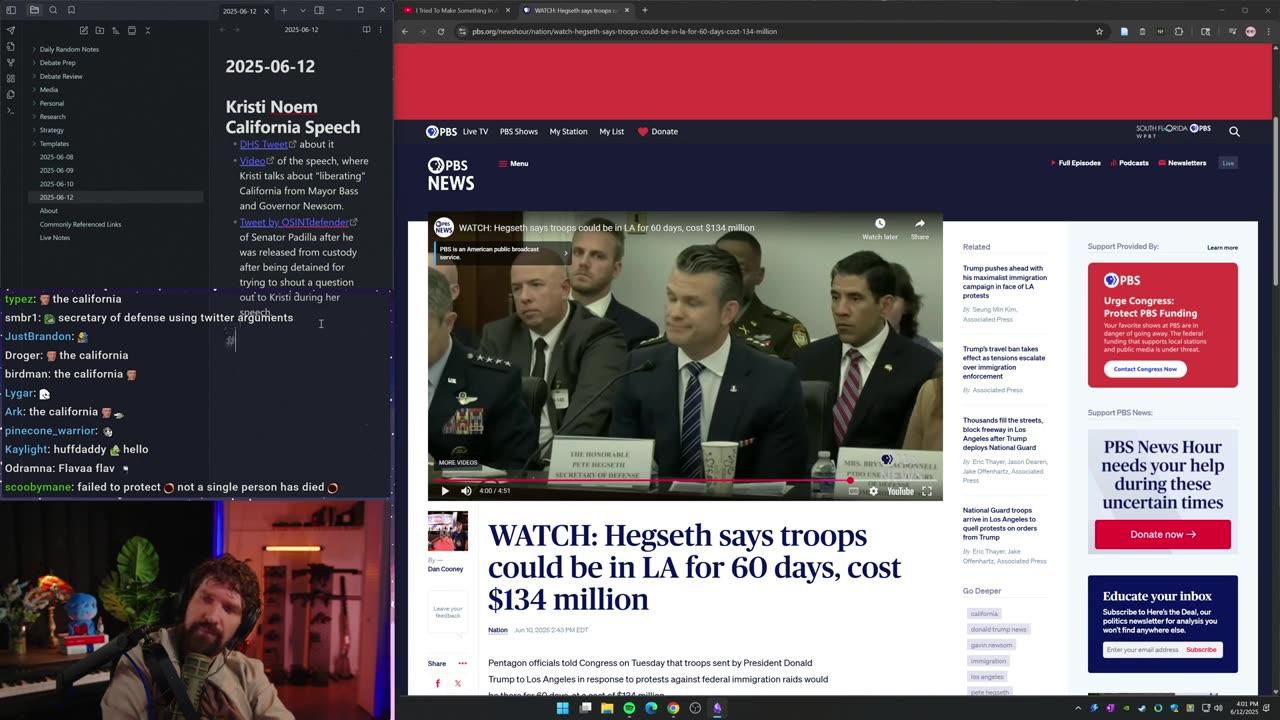This screenshot has height=720, width=1280.
Task: Change sort order icon in file explorer
Action: click(x=116, y=30)
